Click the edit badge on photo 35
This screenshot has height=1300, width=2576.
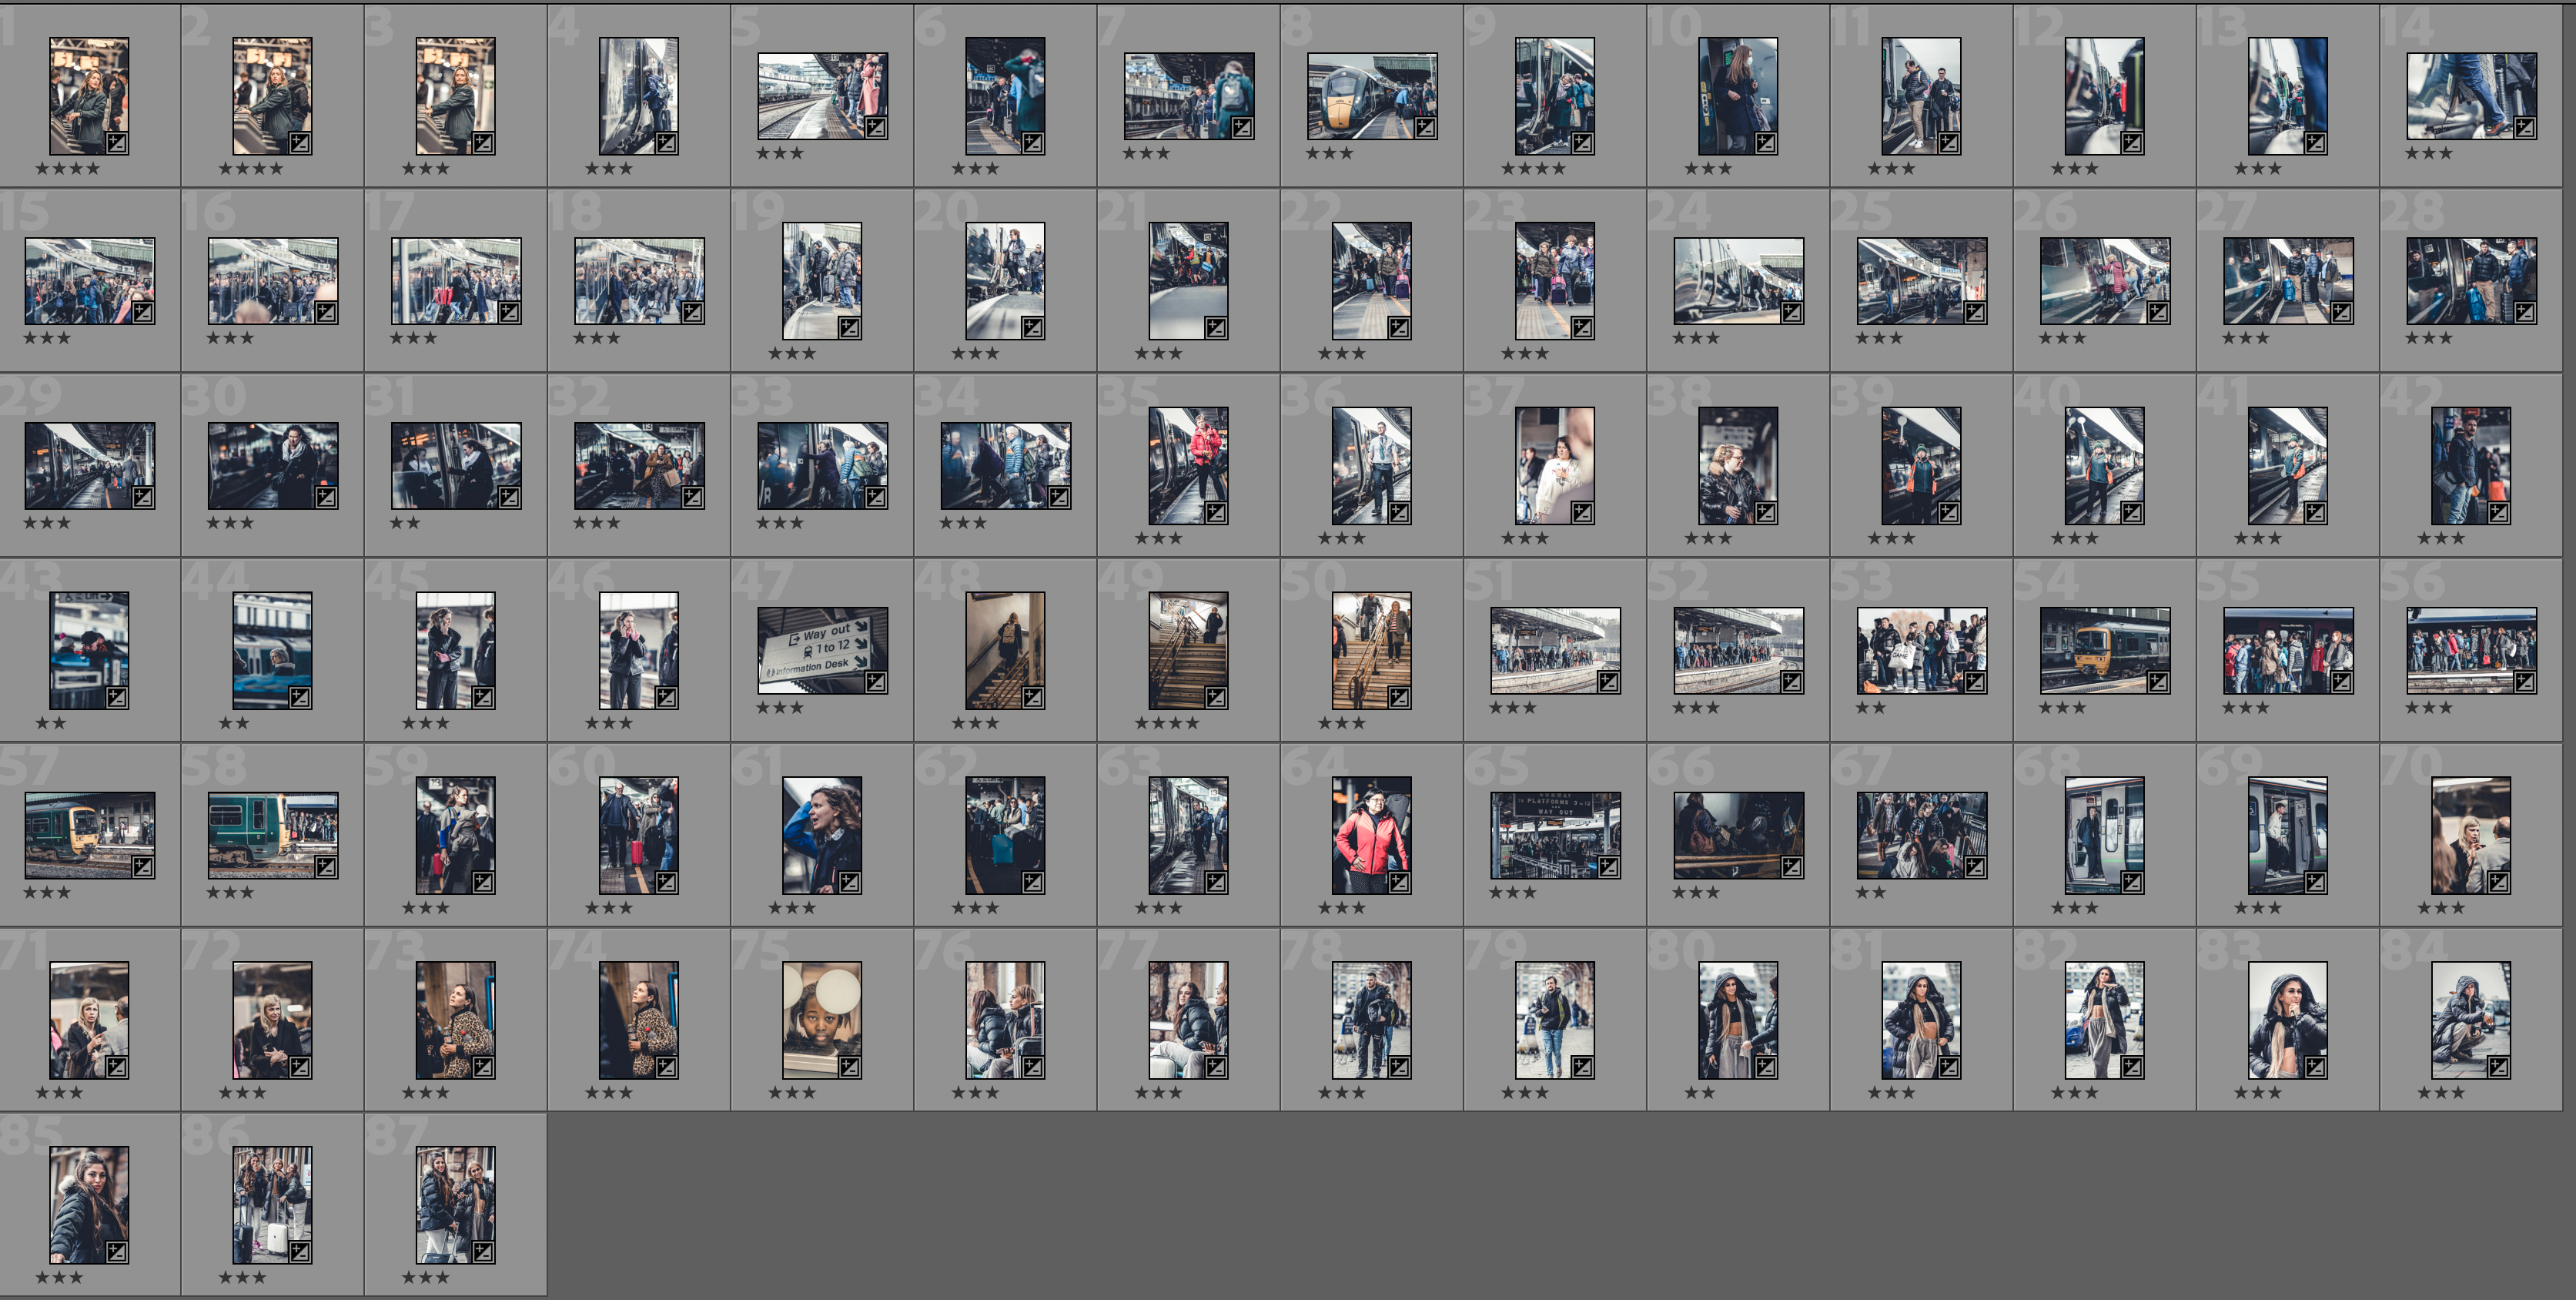[x=1215, y=513]
